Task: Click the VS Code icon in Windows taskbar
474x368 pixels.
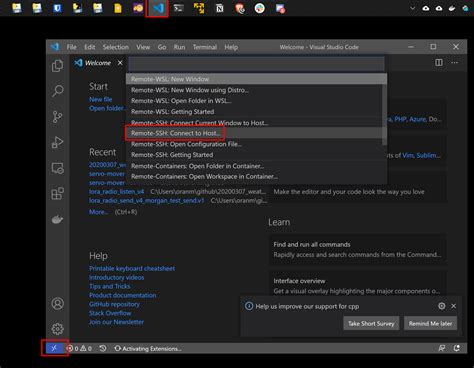Action: [157, 8]
